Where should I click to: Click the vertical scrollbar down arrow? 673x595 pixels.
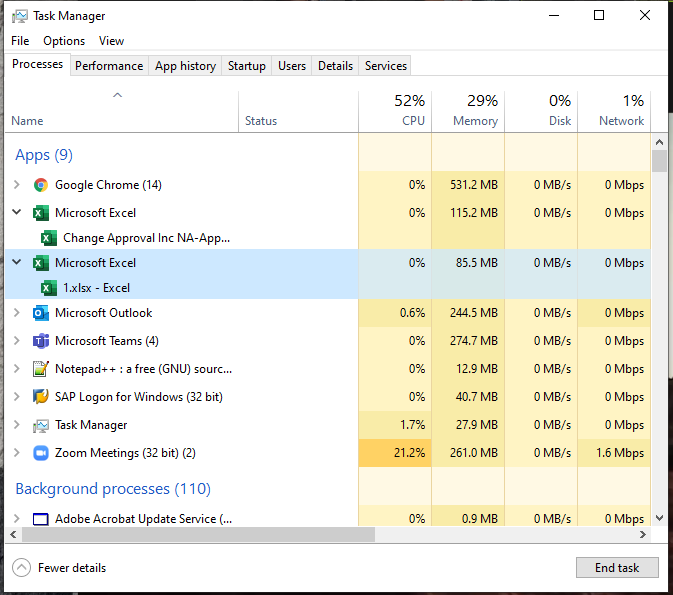(x=659, y=518)
